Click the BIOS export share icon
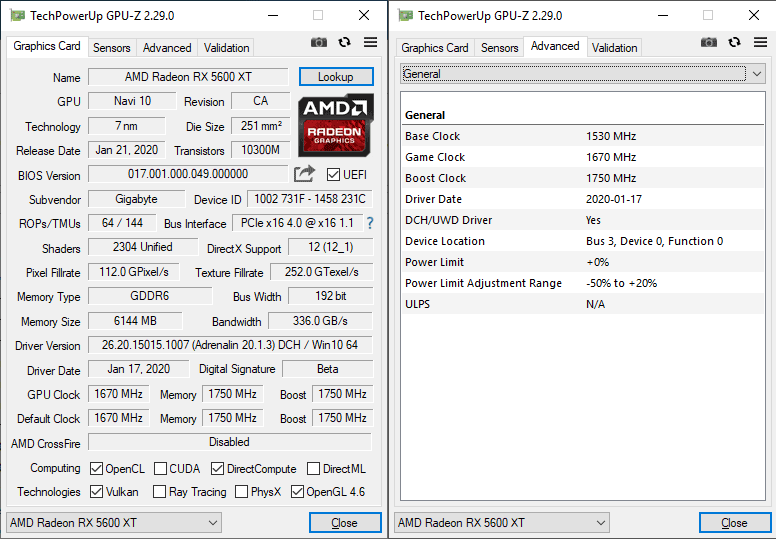Image resolution: width=776 pixels, height=539 pixels. pyautogui.click(x=304, y=174)
